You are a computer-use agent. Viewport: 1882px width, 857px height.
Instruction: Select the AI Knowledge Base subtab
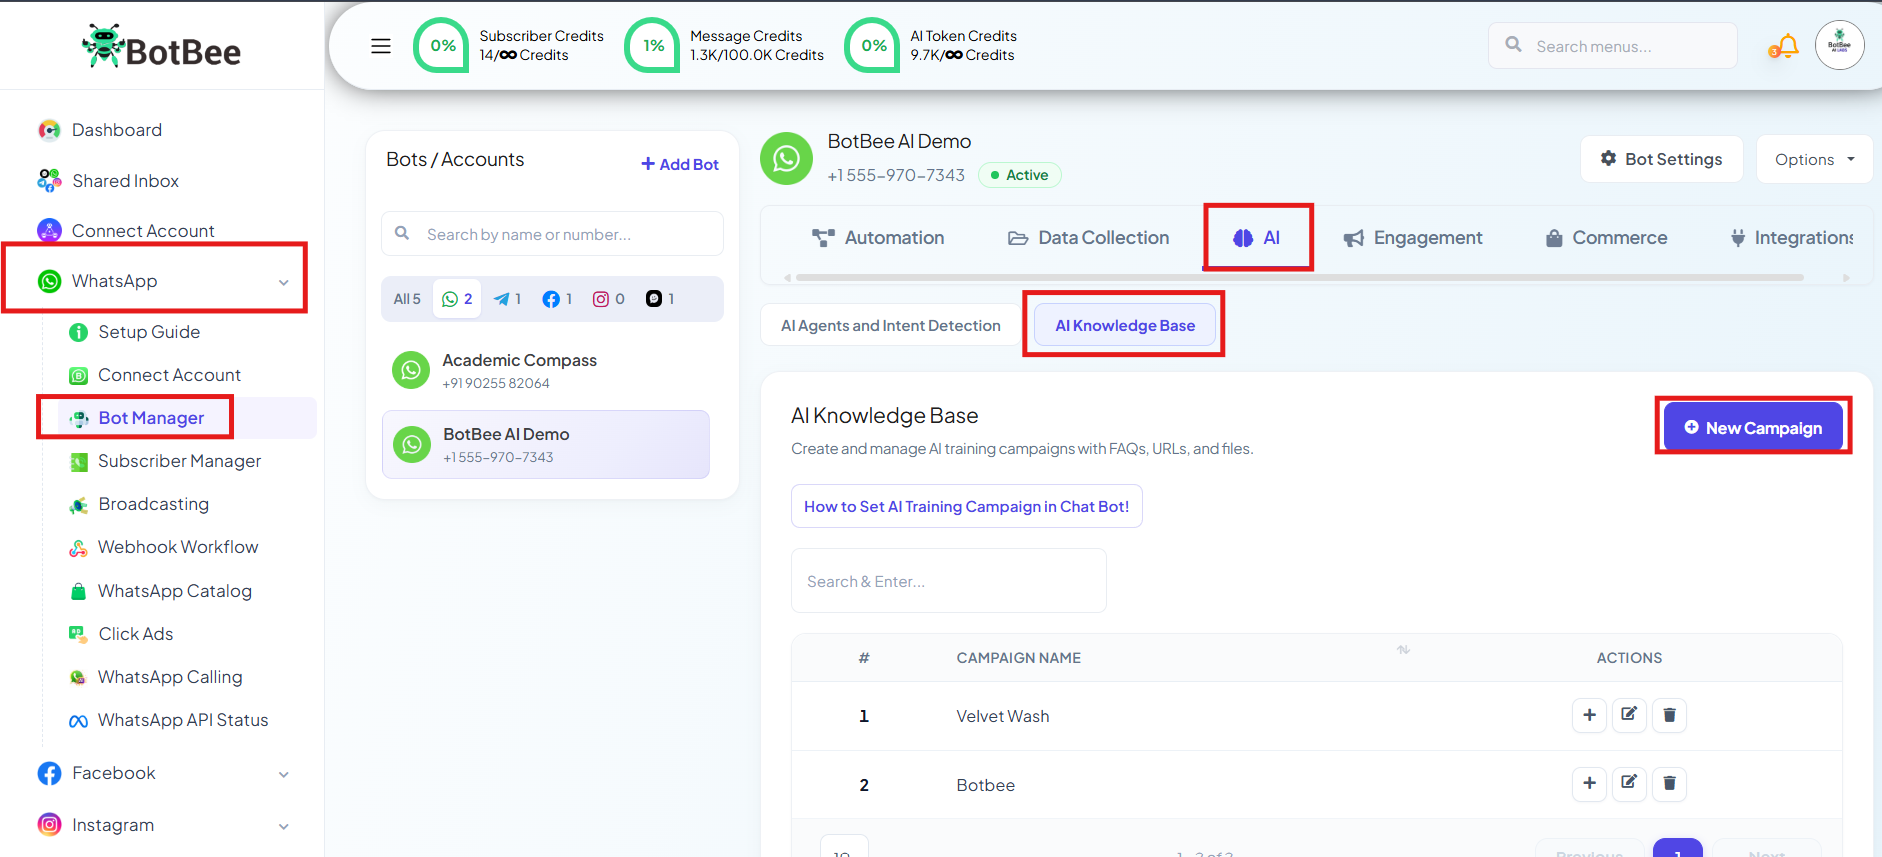[1125, 325]
